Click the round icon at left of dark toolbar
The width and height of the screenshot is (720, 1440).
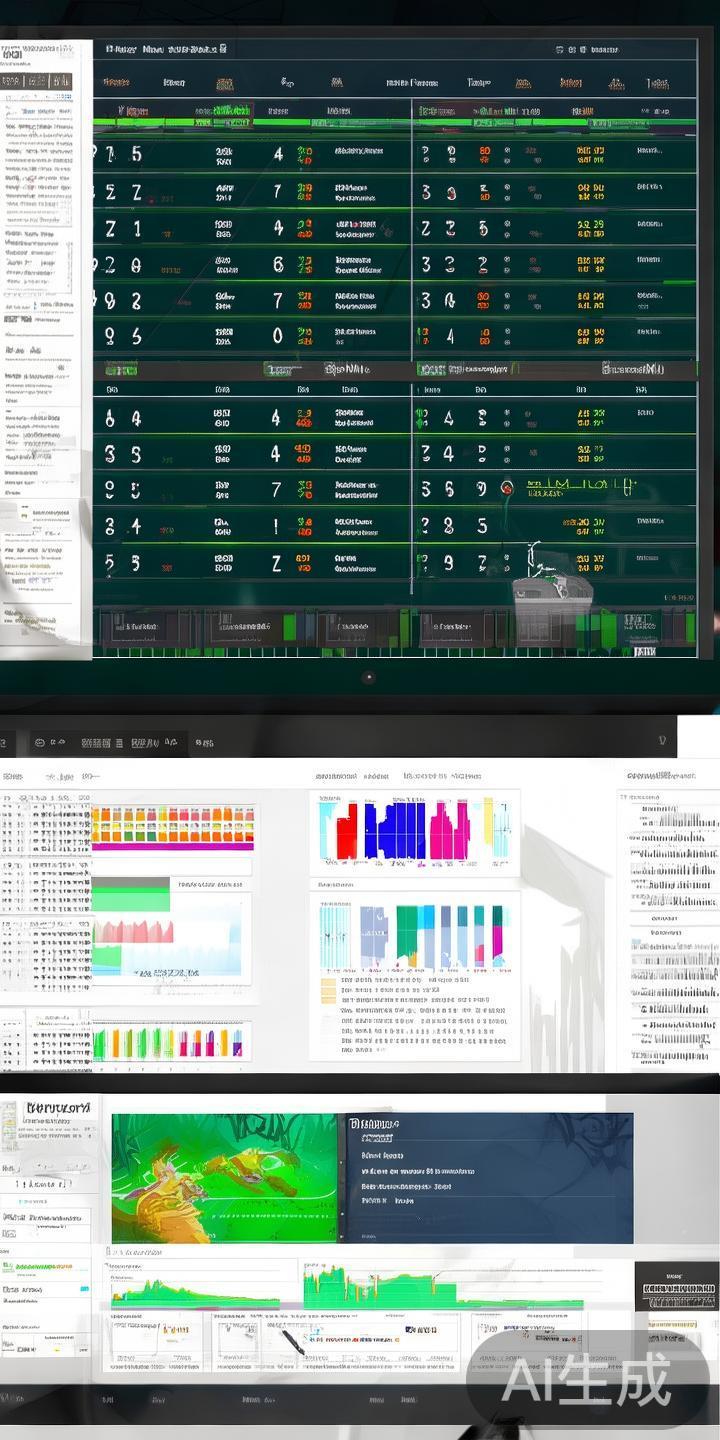pos(39,742)
